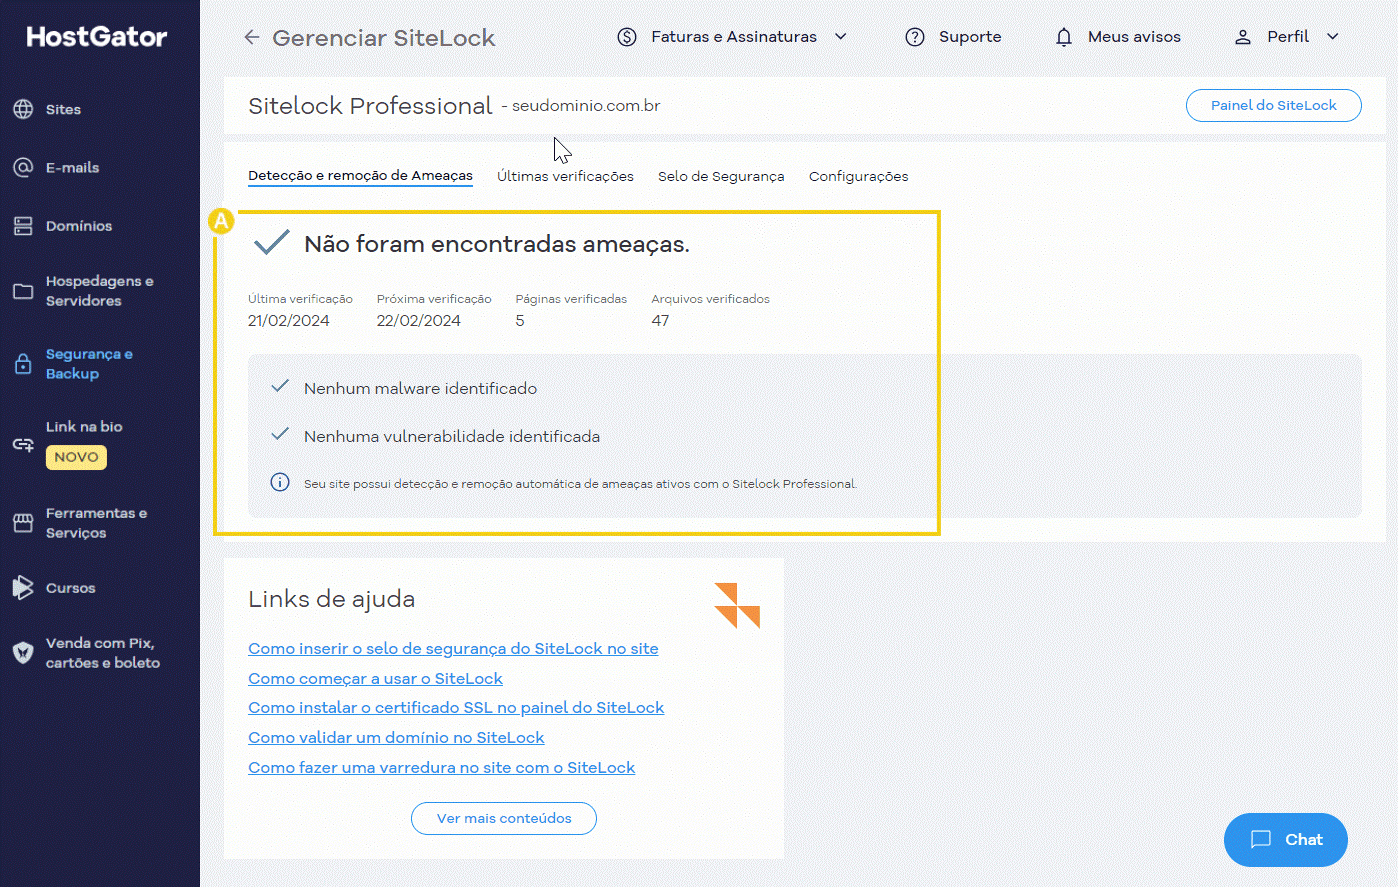Click large checkmark beside Não foram encontradas ameaças
The width and height of the screenshot is (1398, 887).
271,242
